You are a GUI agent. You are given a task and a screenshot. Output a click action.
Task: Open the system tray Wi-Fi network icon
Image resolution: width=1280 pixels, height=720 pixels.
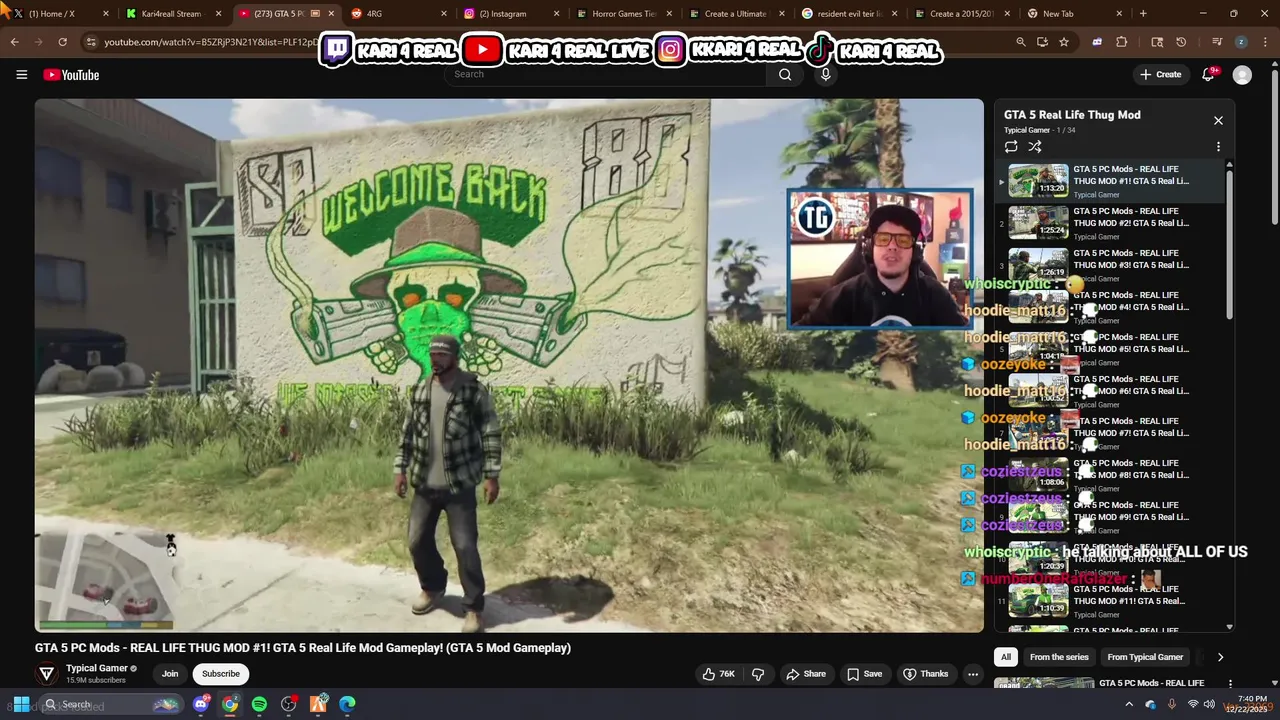pos(1193,704)
